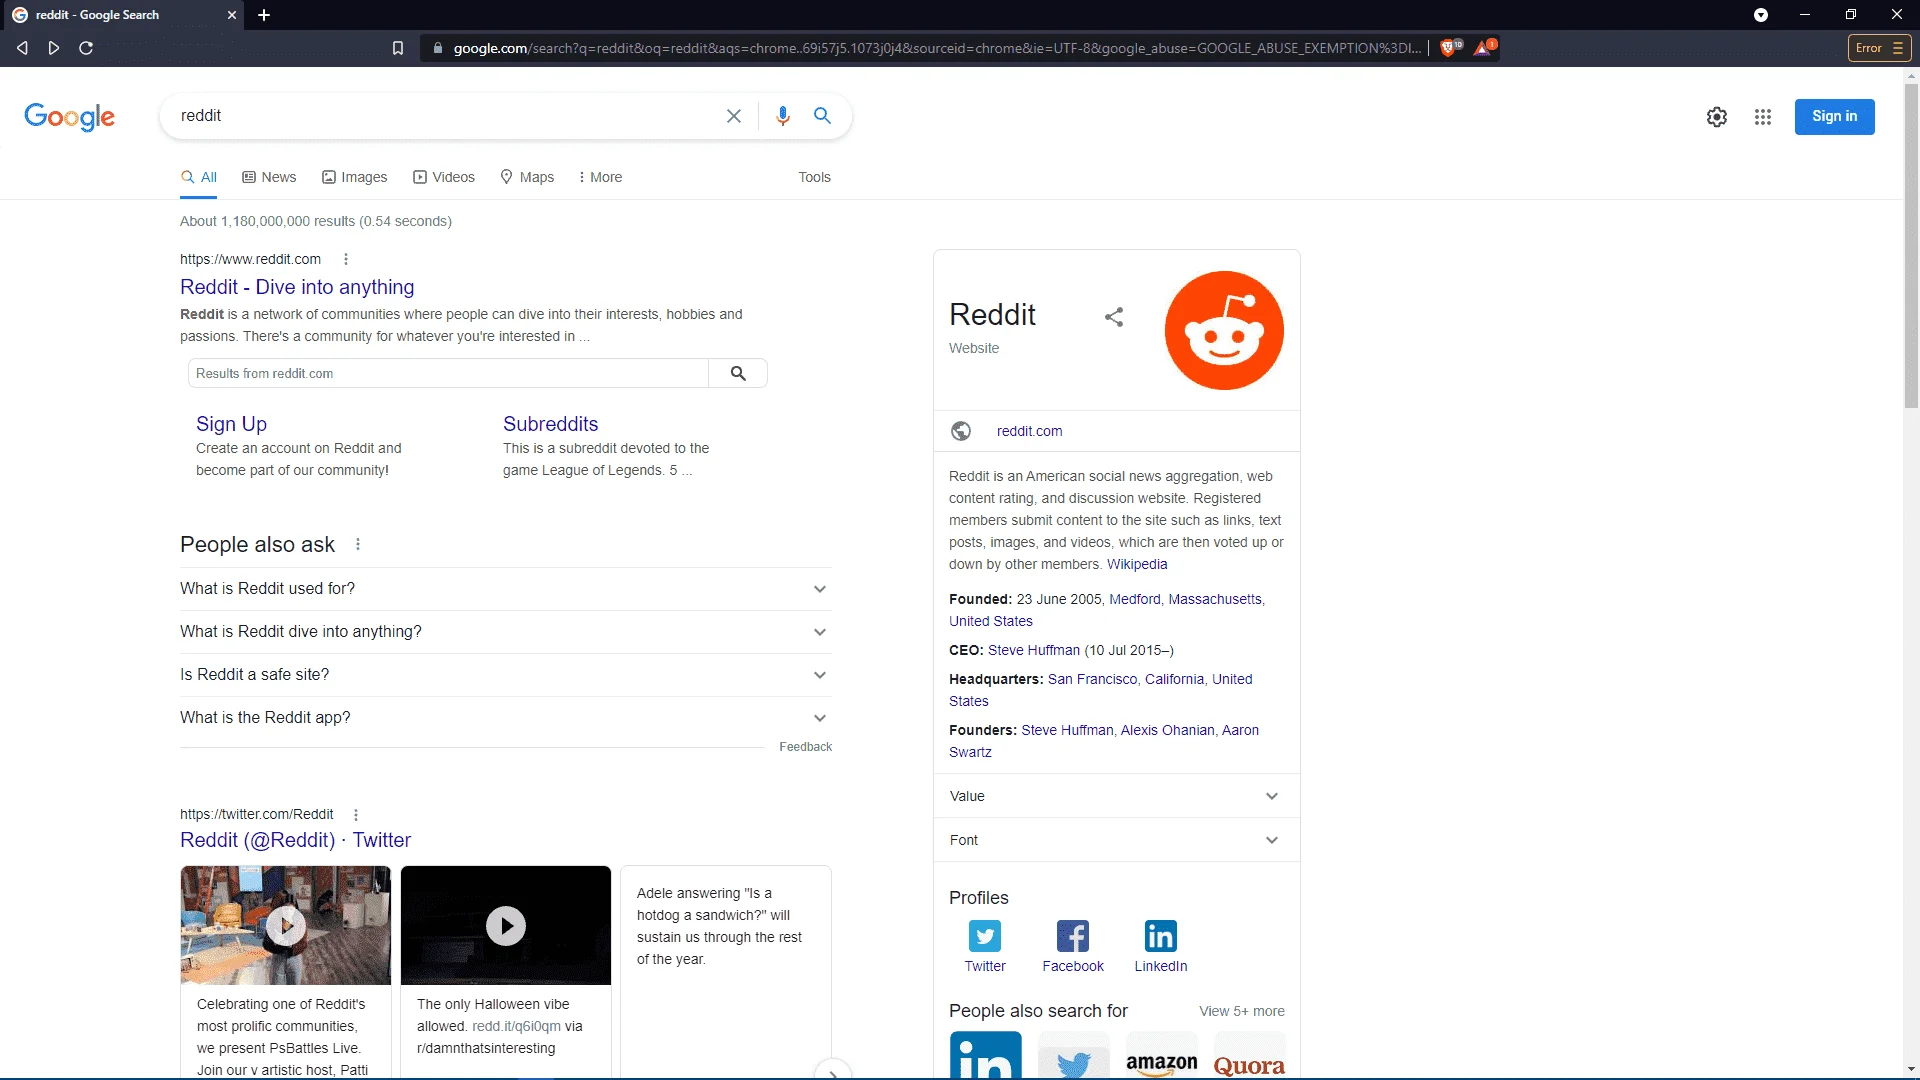
Task: Switch to the Maps tab
Action: [527, 177]
